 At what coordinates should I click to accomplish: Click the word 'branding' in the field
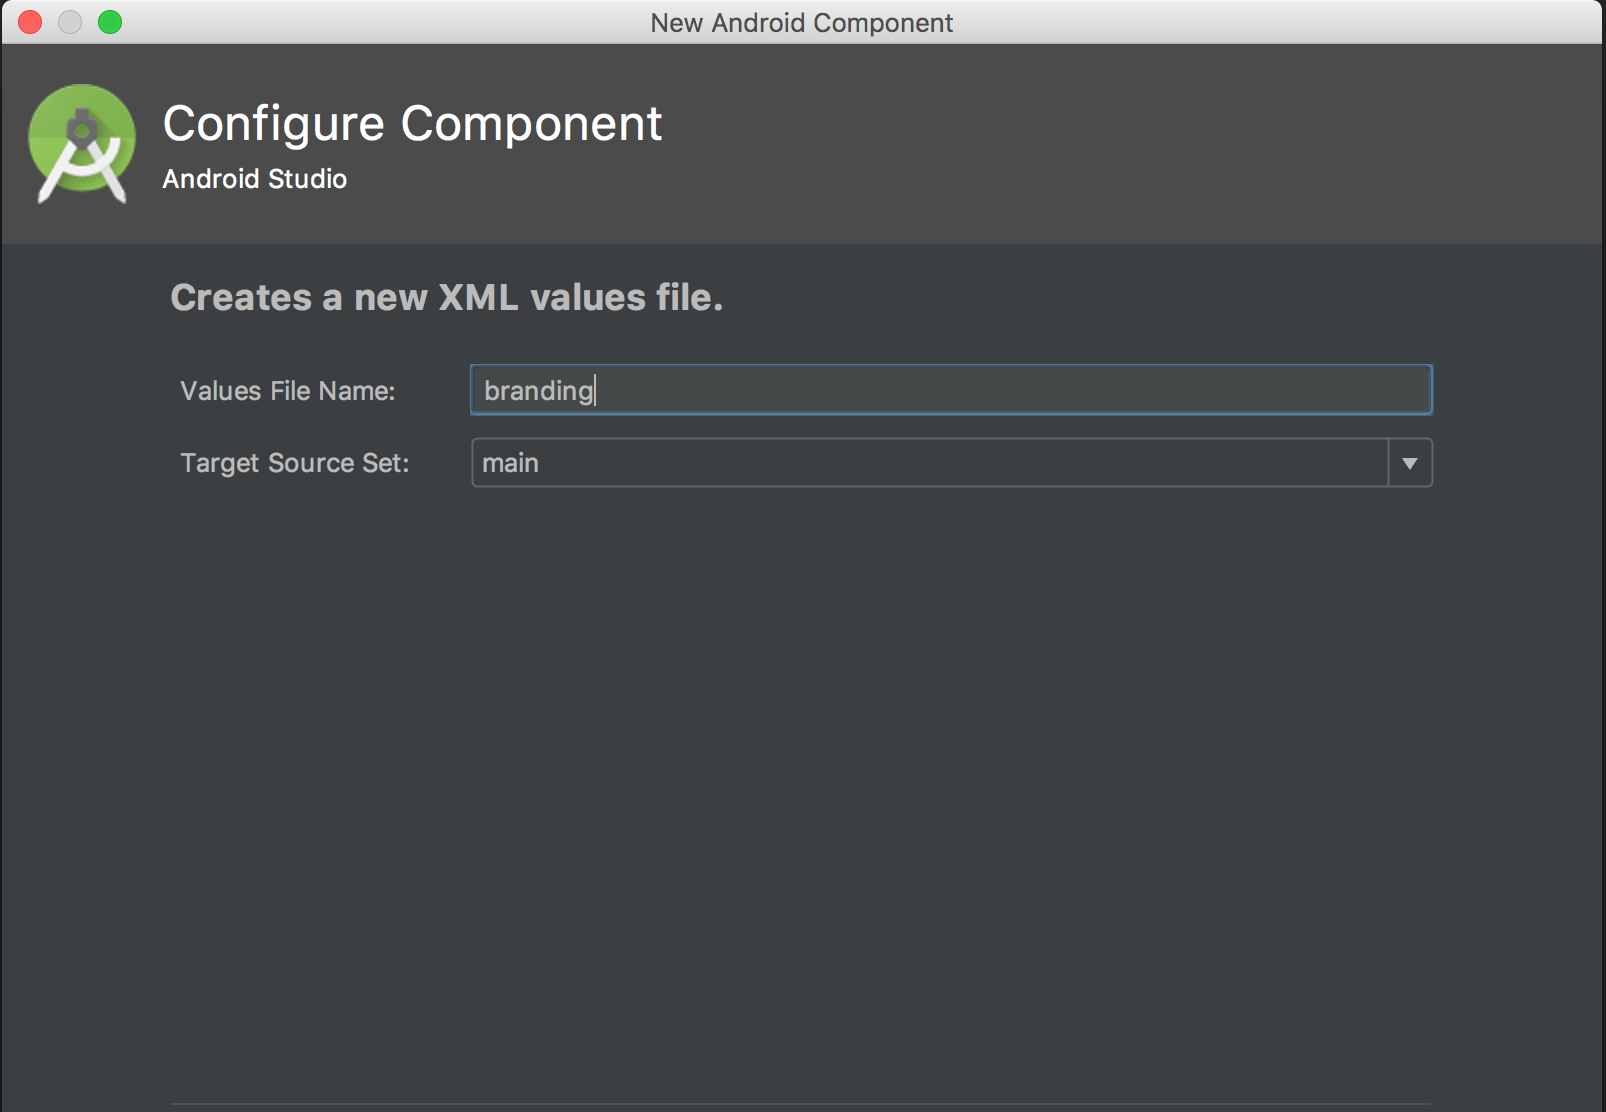tap(539, 391)
